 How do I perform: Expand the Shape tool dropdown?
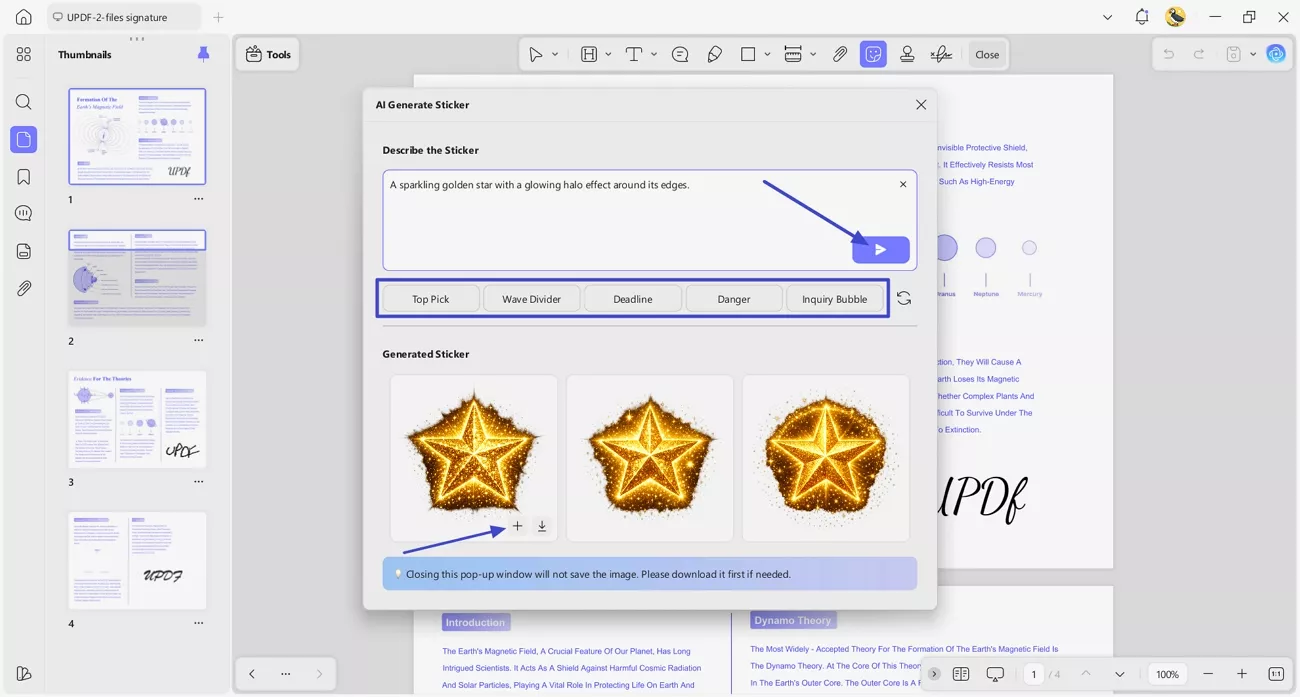767,53
